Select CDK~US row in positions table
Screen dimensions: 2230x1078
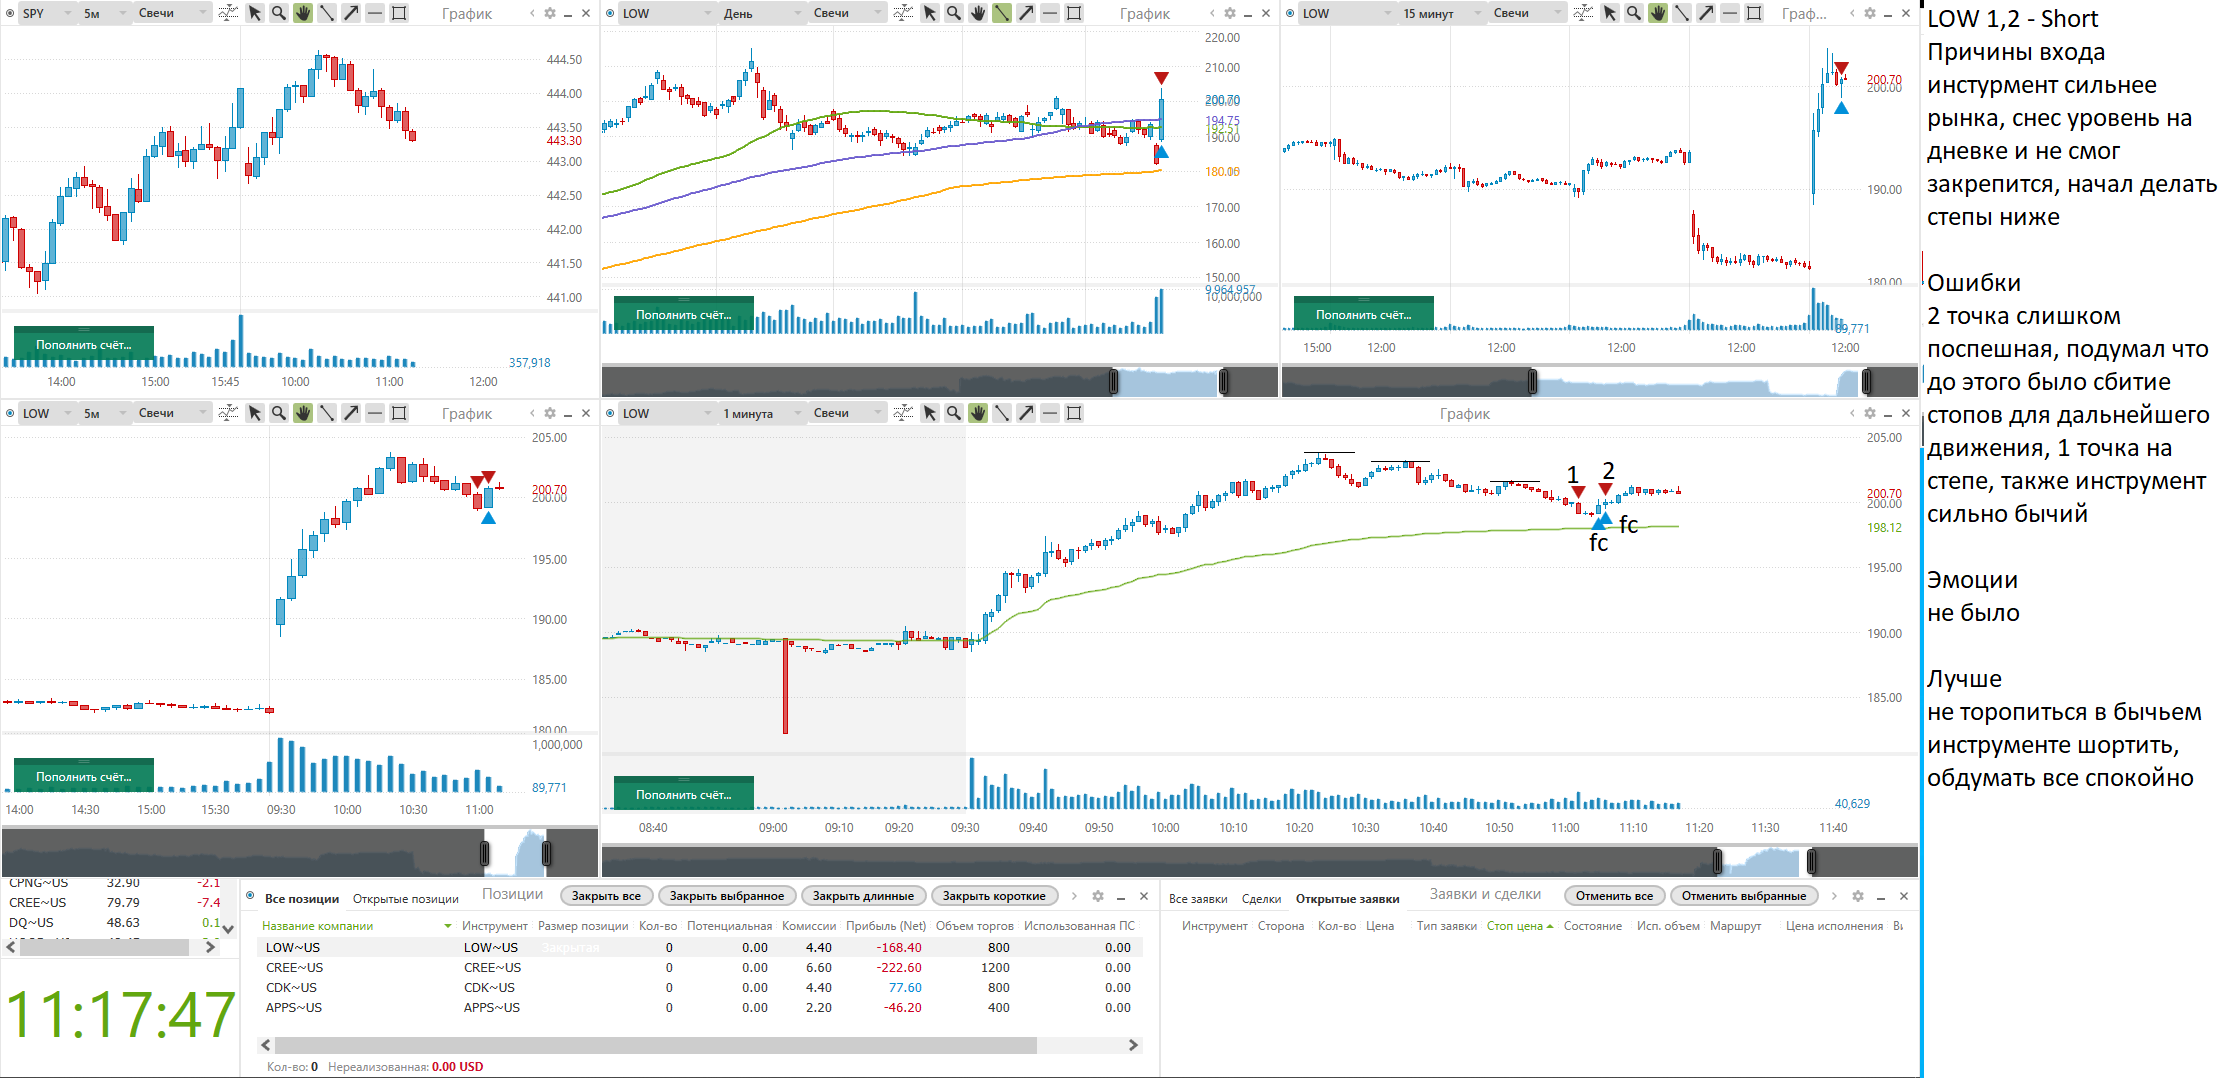click(x=700, y=987)
